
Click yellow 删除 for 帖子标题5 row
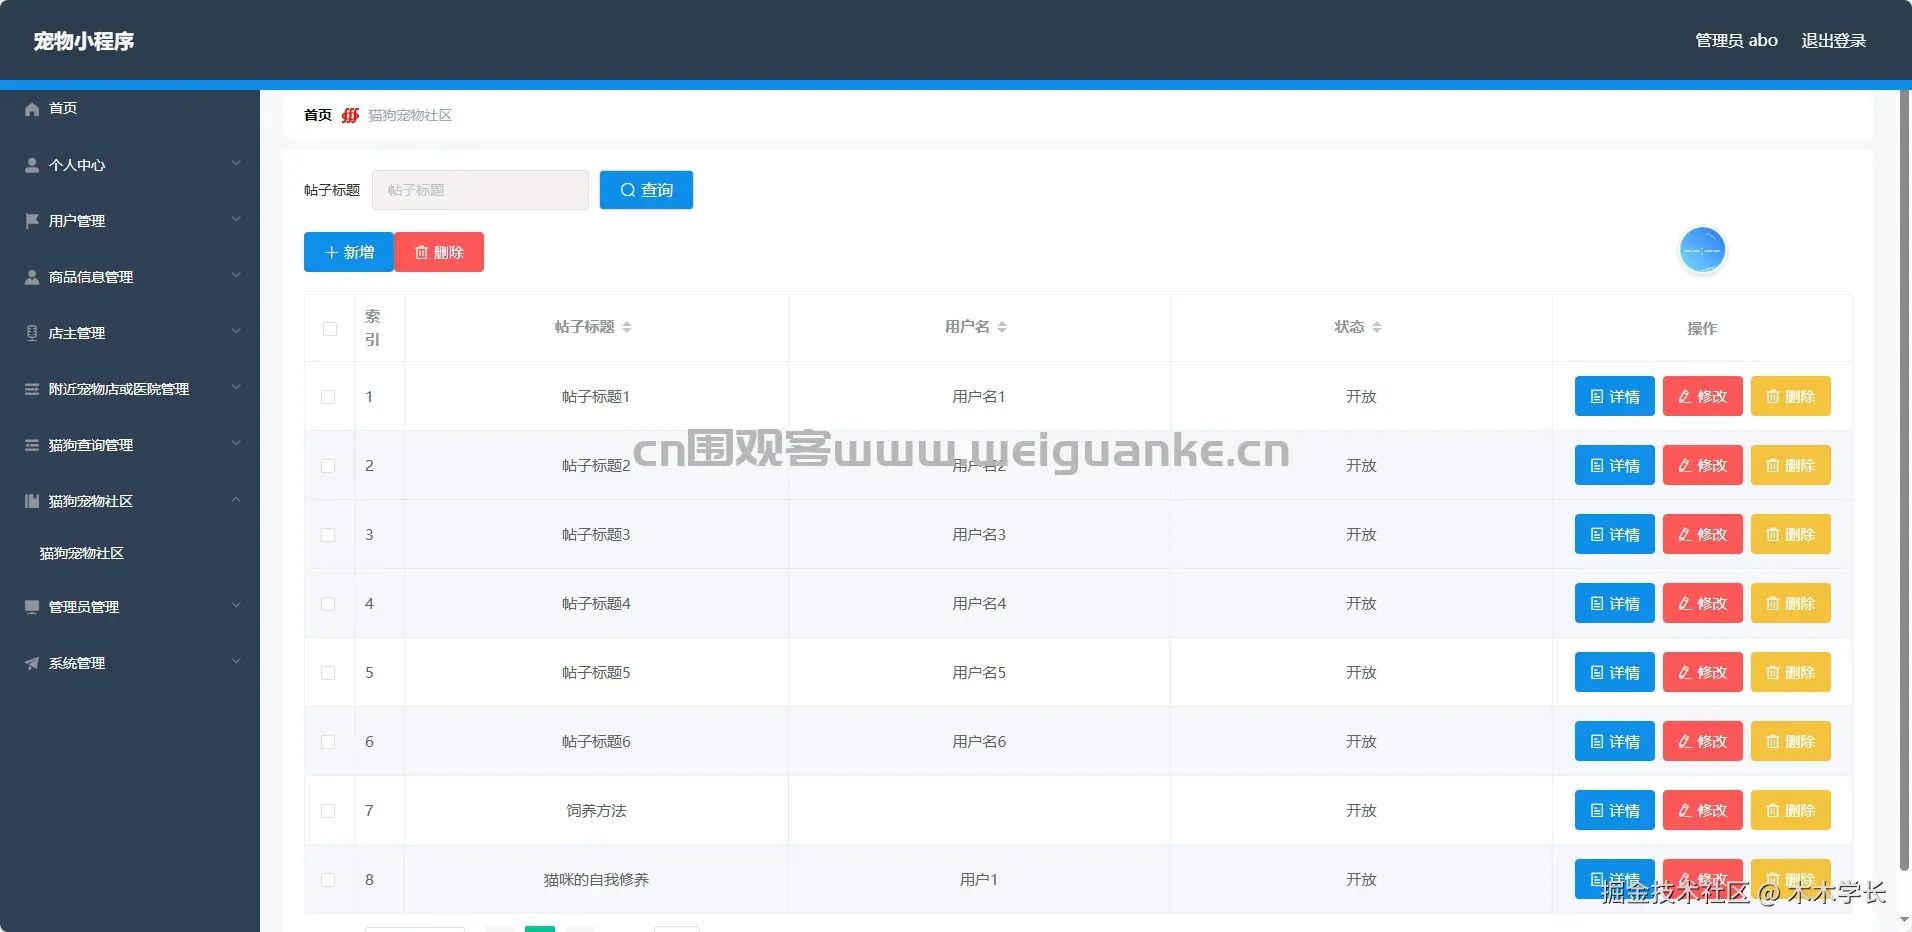(1791, 672)
